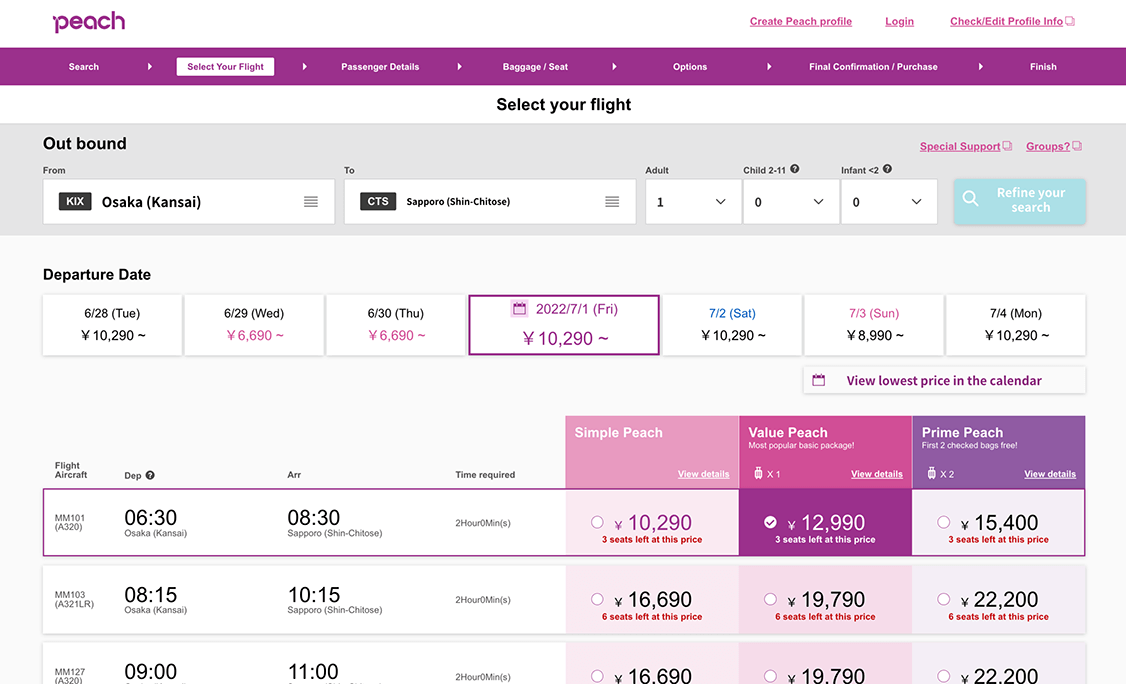Viewport: 1126px width, 684px height.
Task: View details for Prime Peach
Action: (1050, 474)
